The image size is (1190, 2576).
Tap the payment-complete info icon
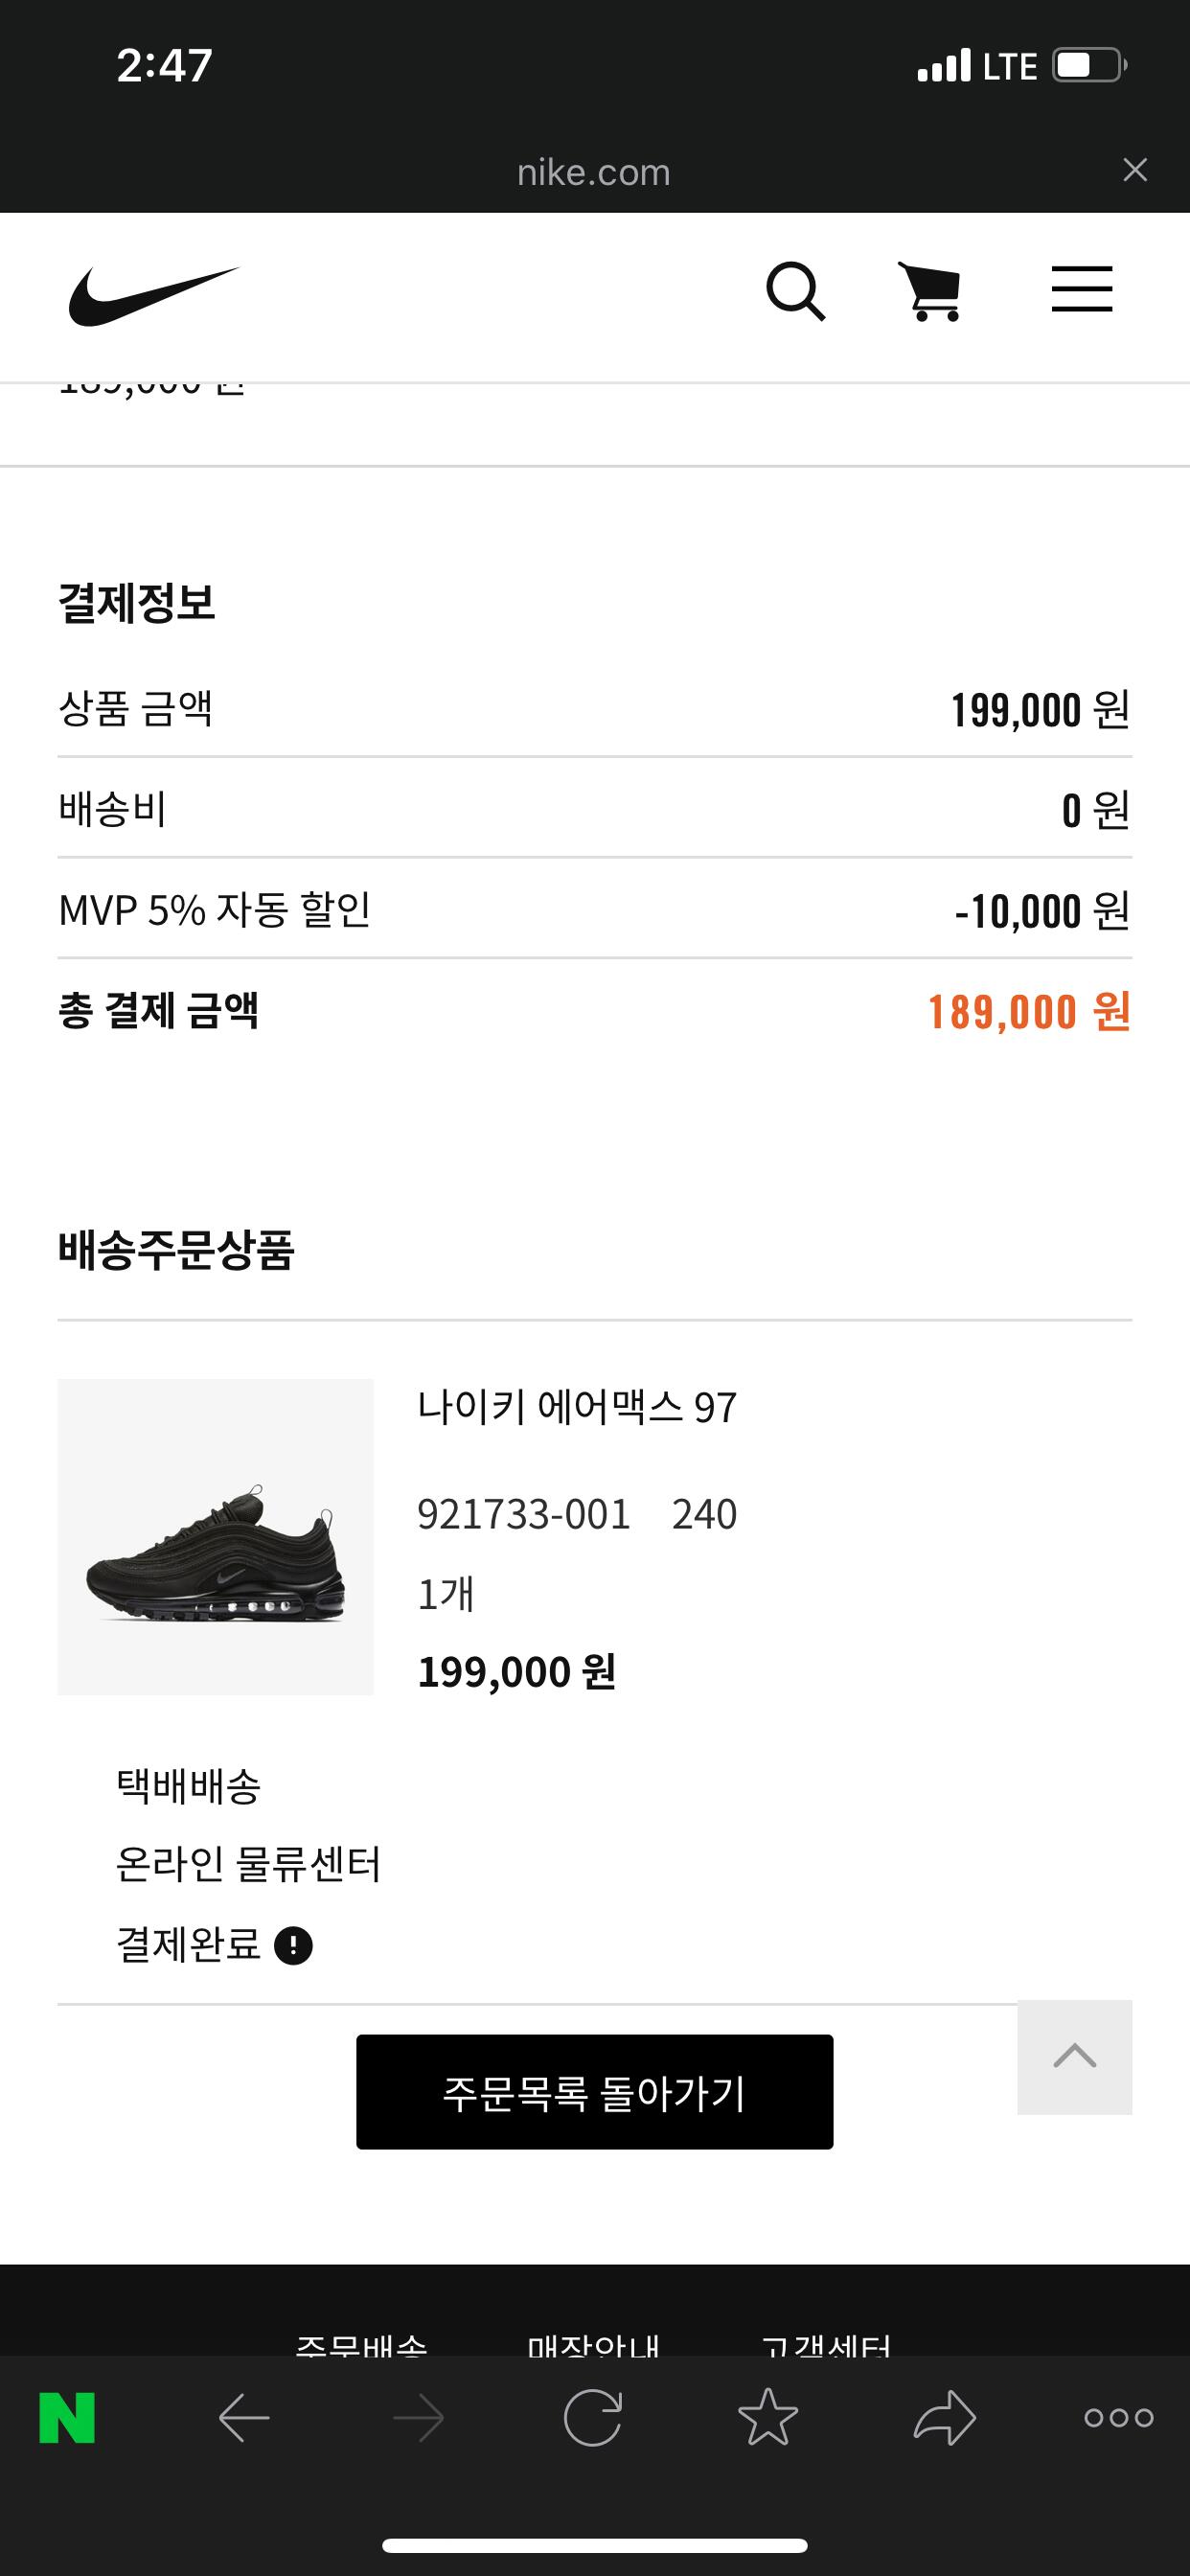(x=293, y=1945)
